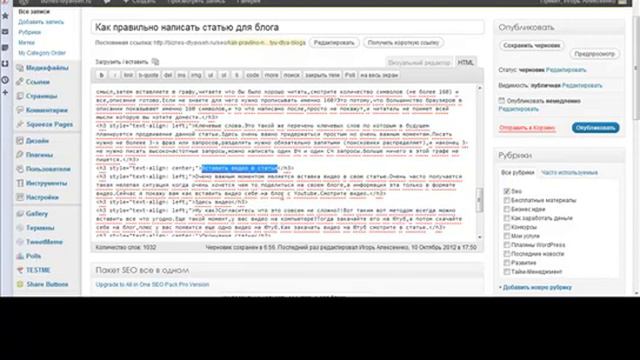Switch to the HTML editor tab
The height and width of the screenshot is (360, 640).
click(466, 62)
